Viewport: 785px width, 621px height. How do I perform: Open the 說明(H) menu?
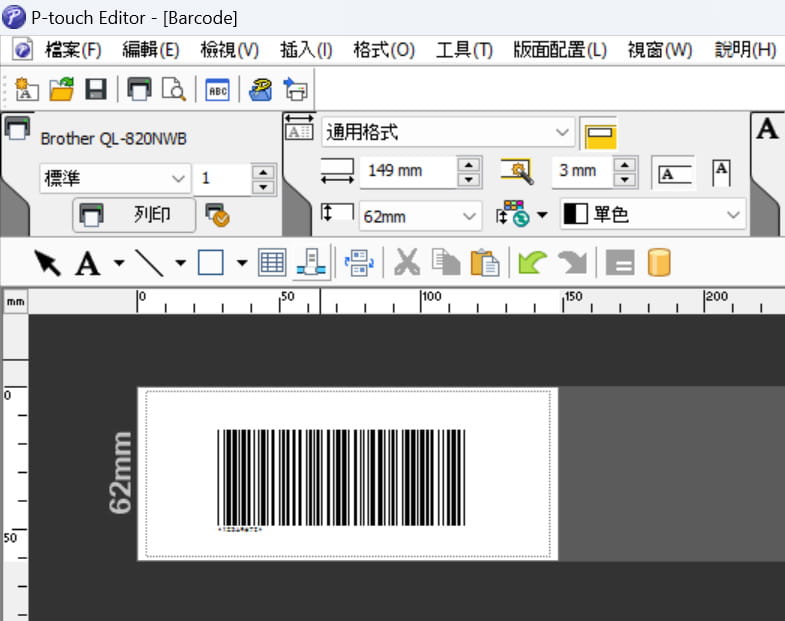(745, 50)
